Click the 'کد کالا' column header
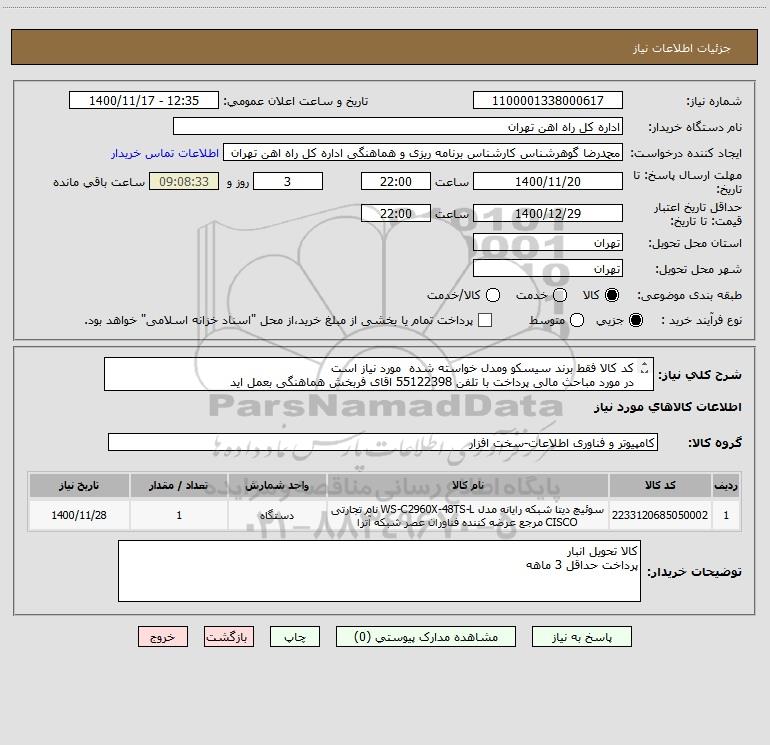The height and width of the screenshot is (745, 770). coord(660,485)
